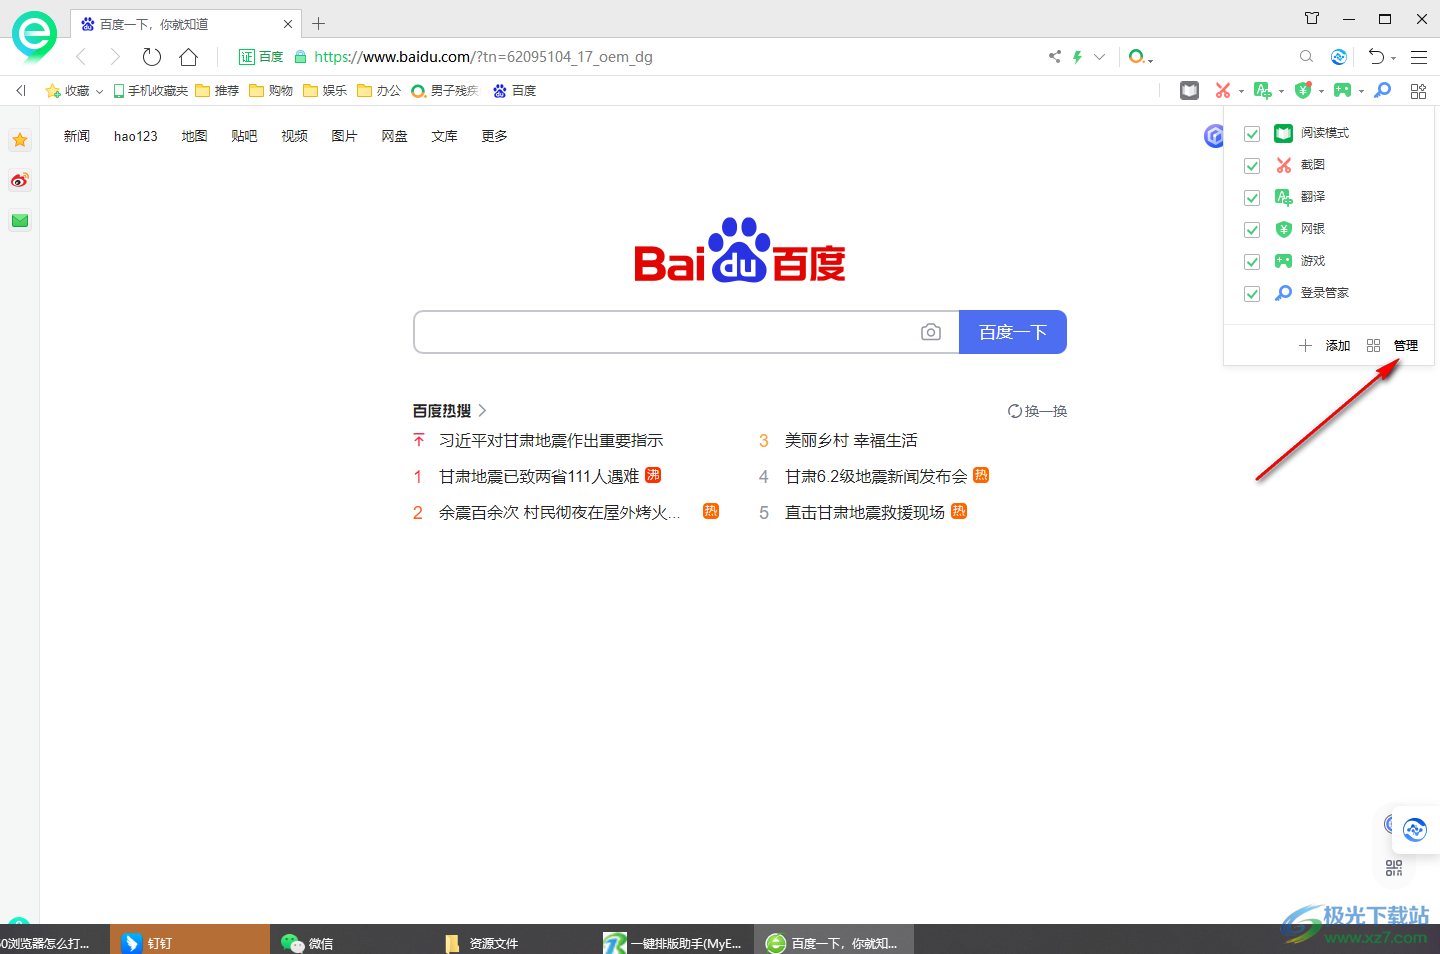
Task: Expand the screenshot tool dropdown arrow
Action: click(x=1241, y=92)
